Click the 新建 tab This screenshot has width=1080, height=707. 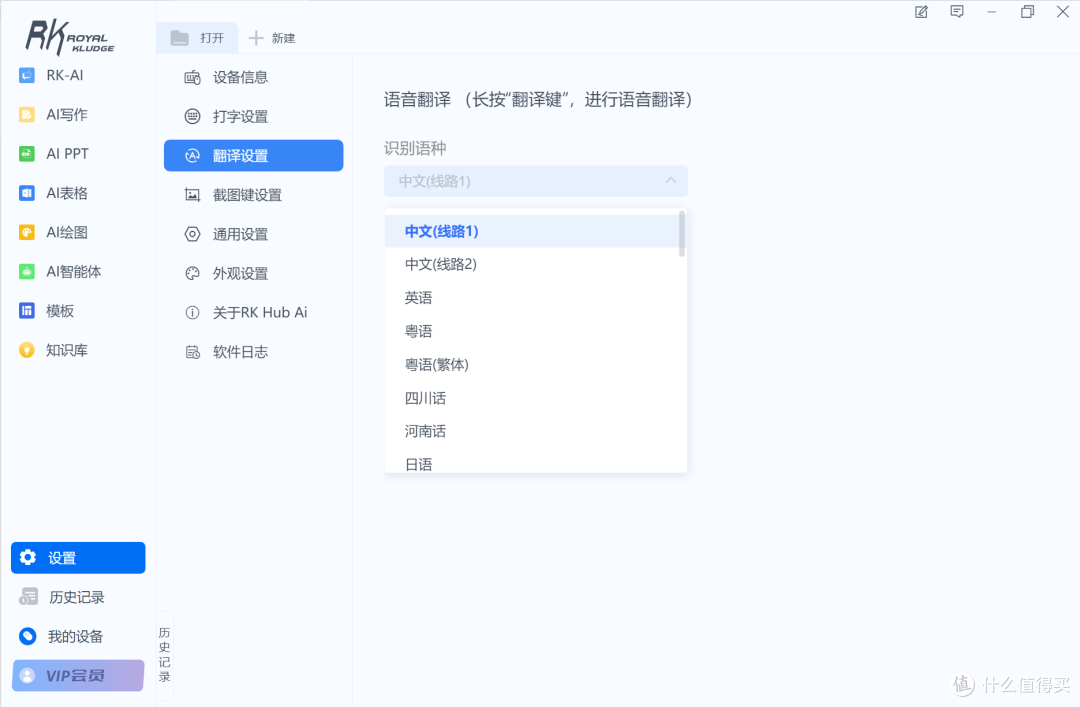point(272,38)
